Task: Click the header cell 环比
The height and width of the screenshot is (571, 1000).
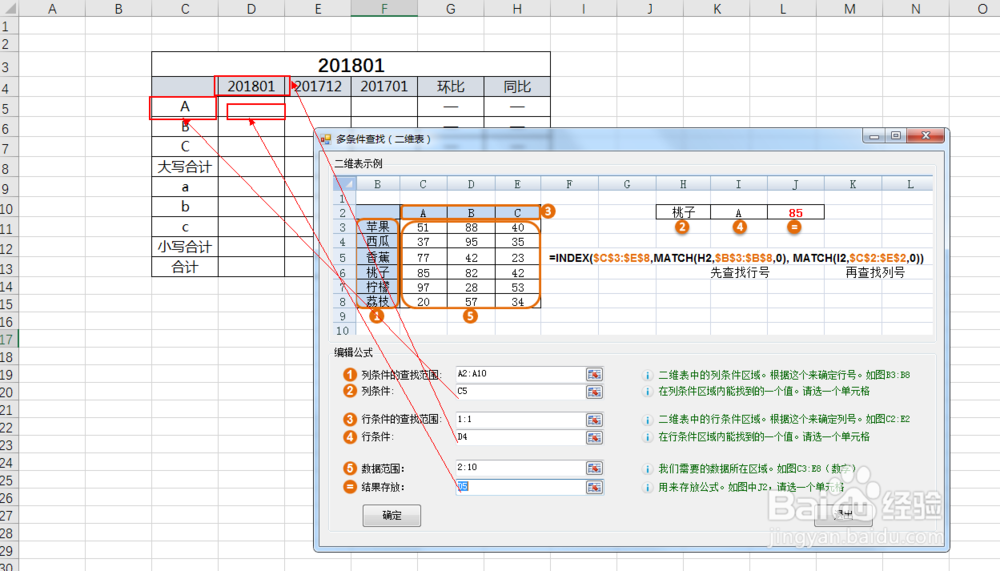Action: [x=451, y=86]
